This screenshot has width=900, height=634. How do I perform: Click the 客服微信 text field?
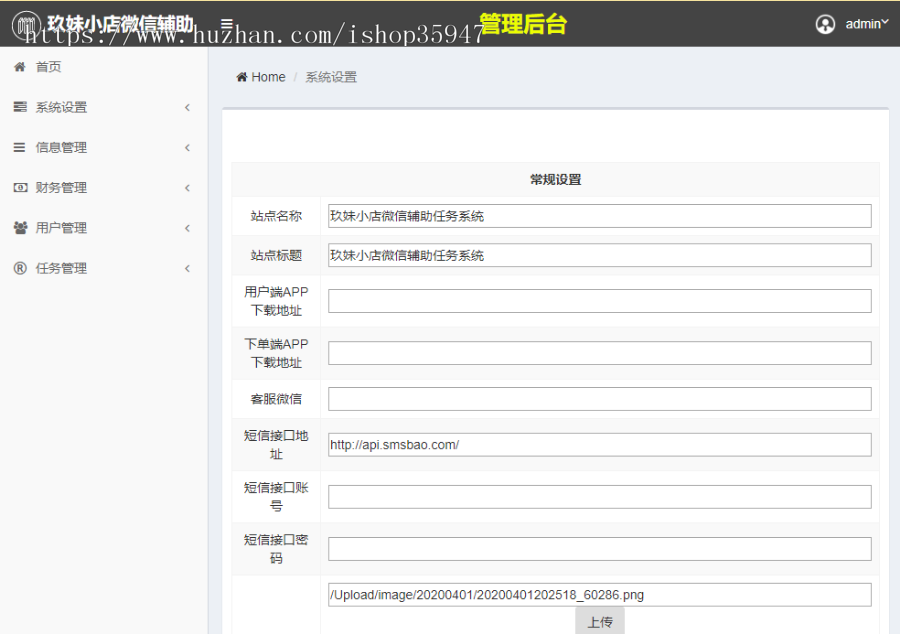(599, 399)
